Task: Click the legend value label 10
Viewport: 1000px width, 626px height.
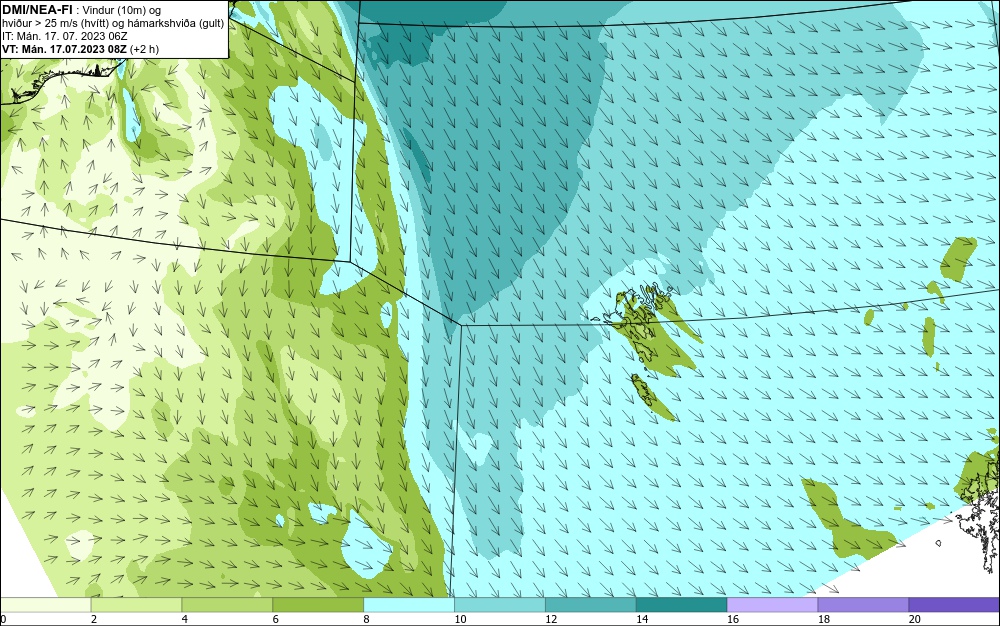Action: tap(460, 619)
